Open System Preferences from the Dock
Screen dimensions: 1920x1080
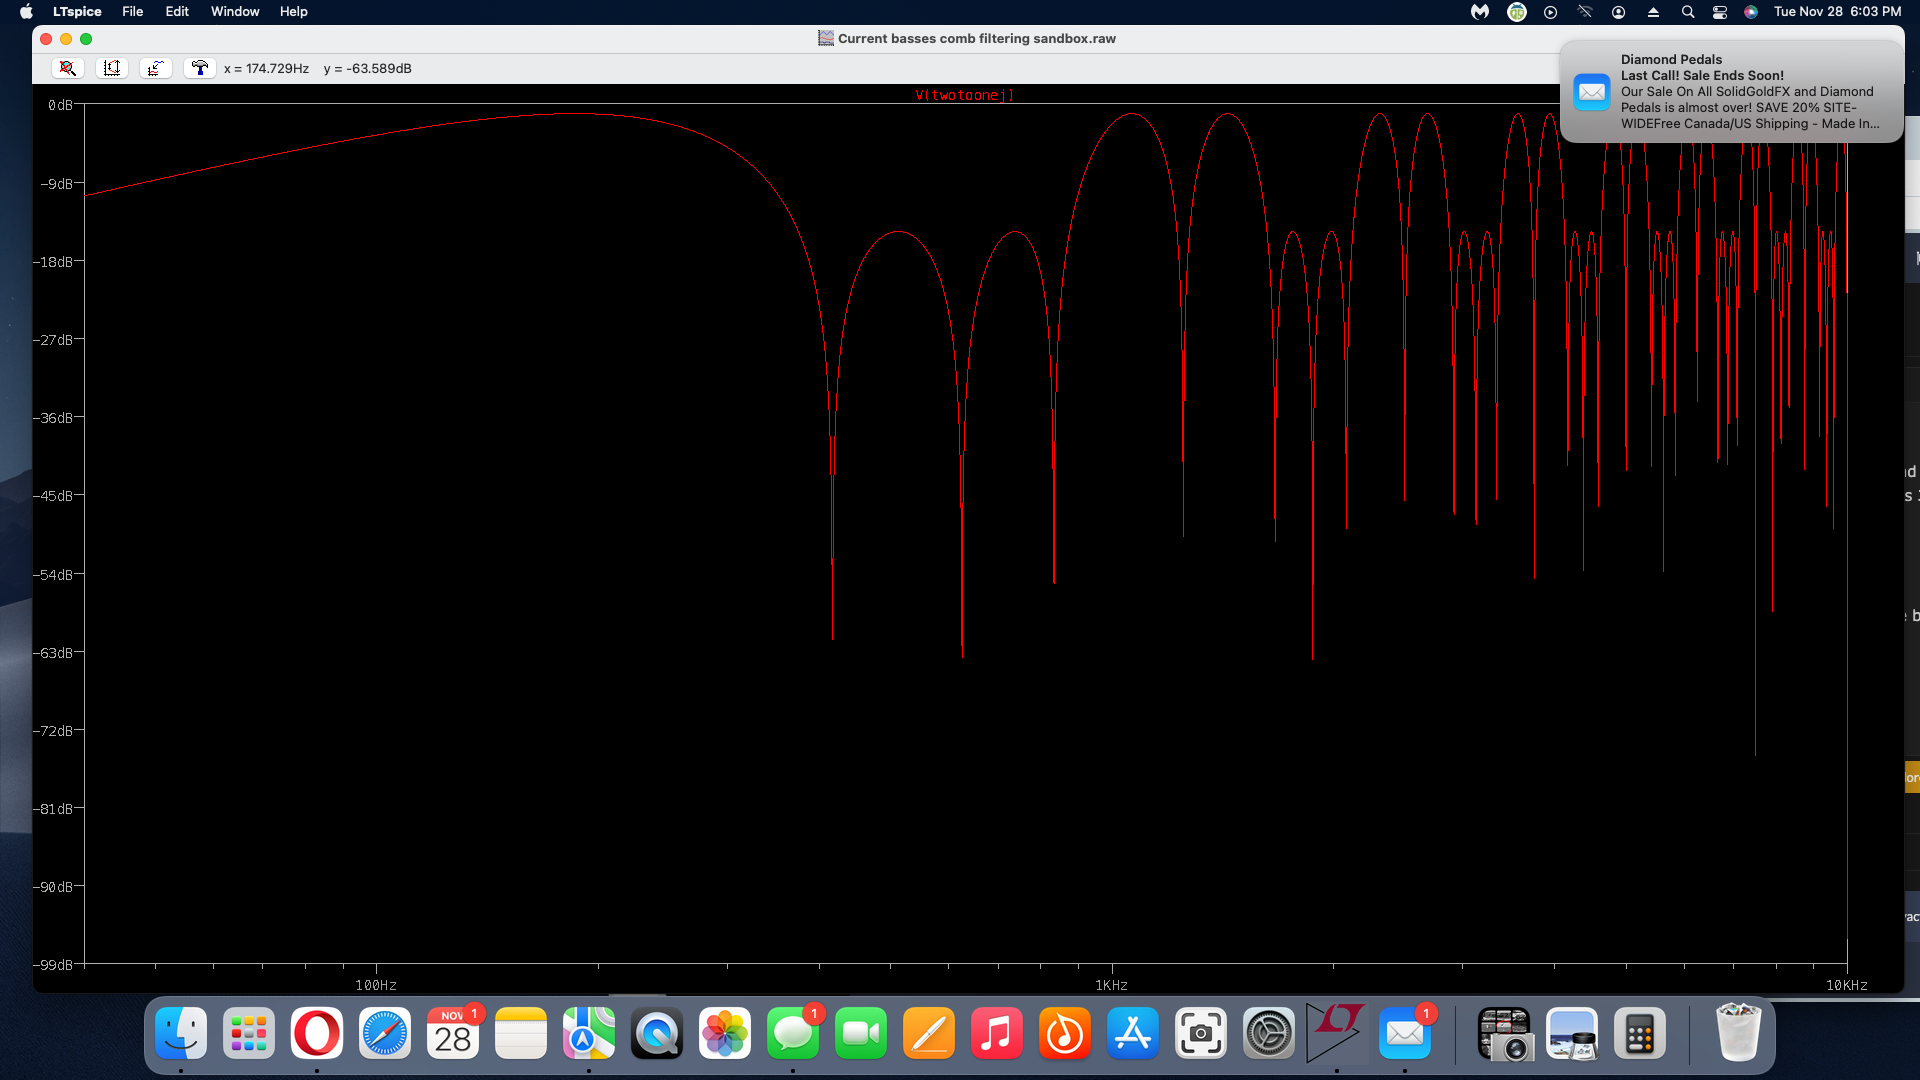click(x=1269, y=1033)
